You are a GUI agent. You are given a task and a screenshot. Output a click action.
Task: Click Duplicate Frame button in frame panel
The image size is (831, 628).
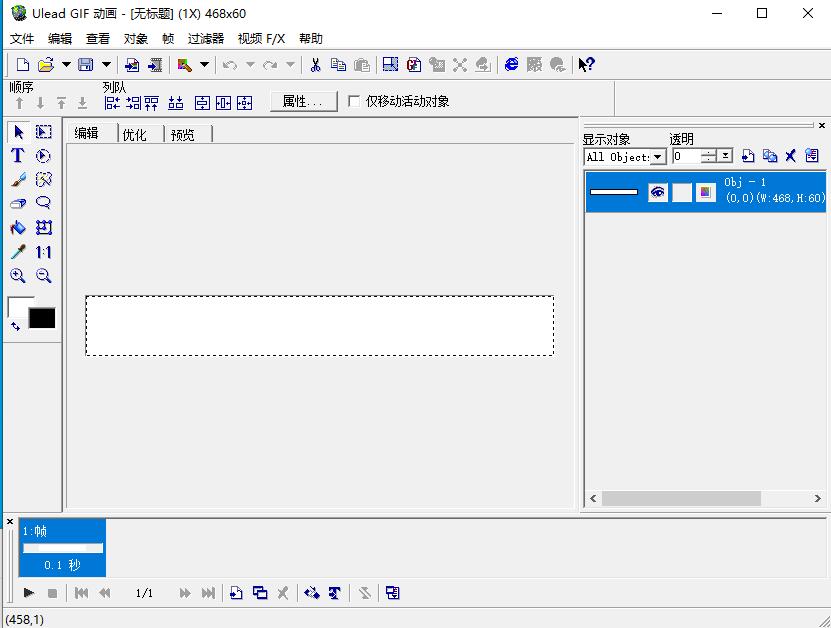pos(260,592)
